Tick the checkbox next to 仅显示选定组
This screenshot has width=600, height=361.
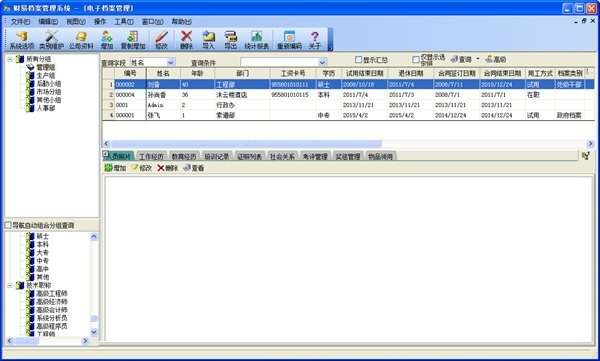coord(416,60)
